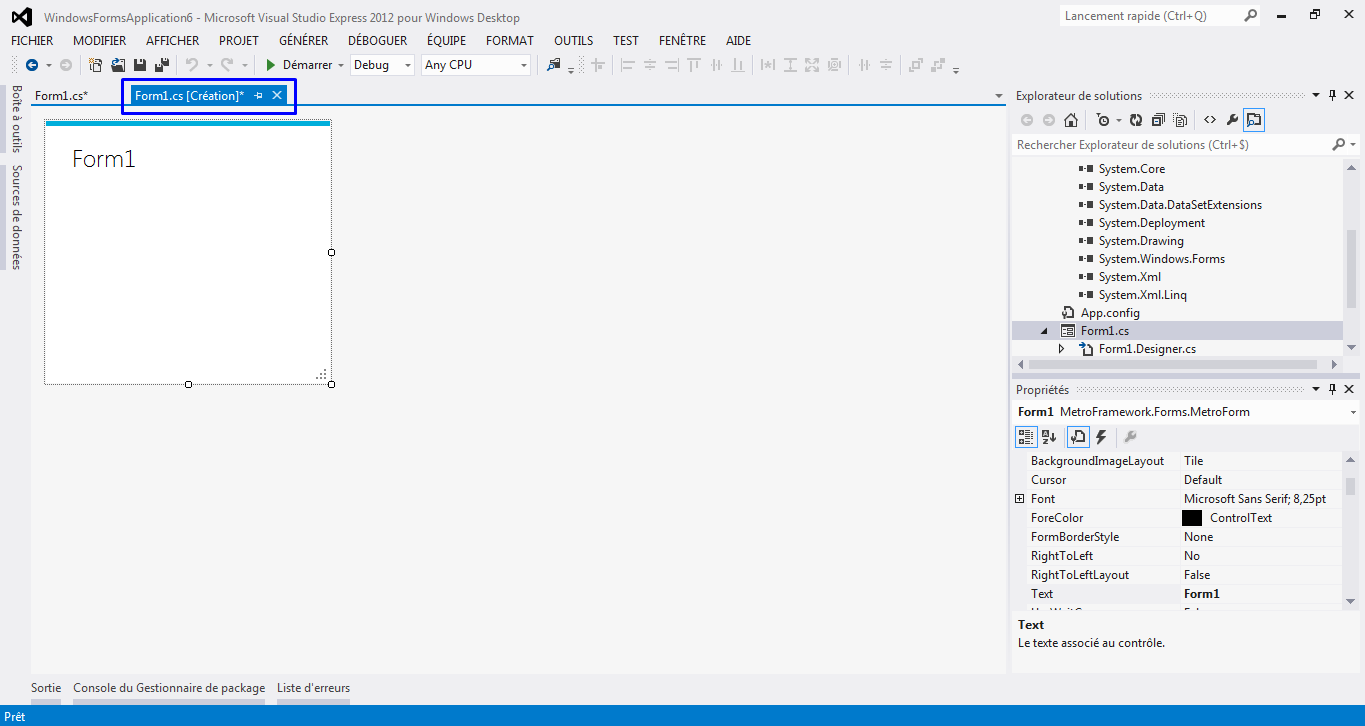Save the current file with the single-disk icon

pyautogui.click(x=140, y=65)
